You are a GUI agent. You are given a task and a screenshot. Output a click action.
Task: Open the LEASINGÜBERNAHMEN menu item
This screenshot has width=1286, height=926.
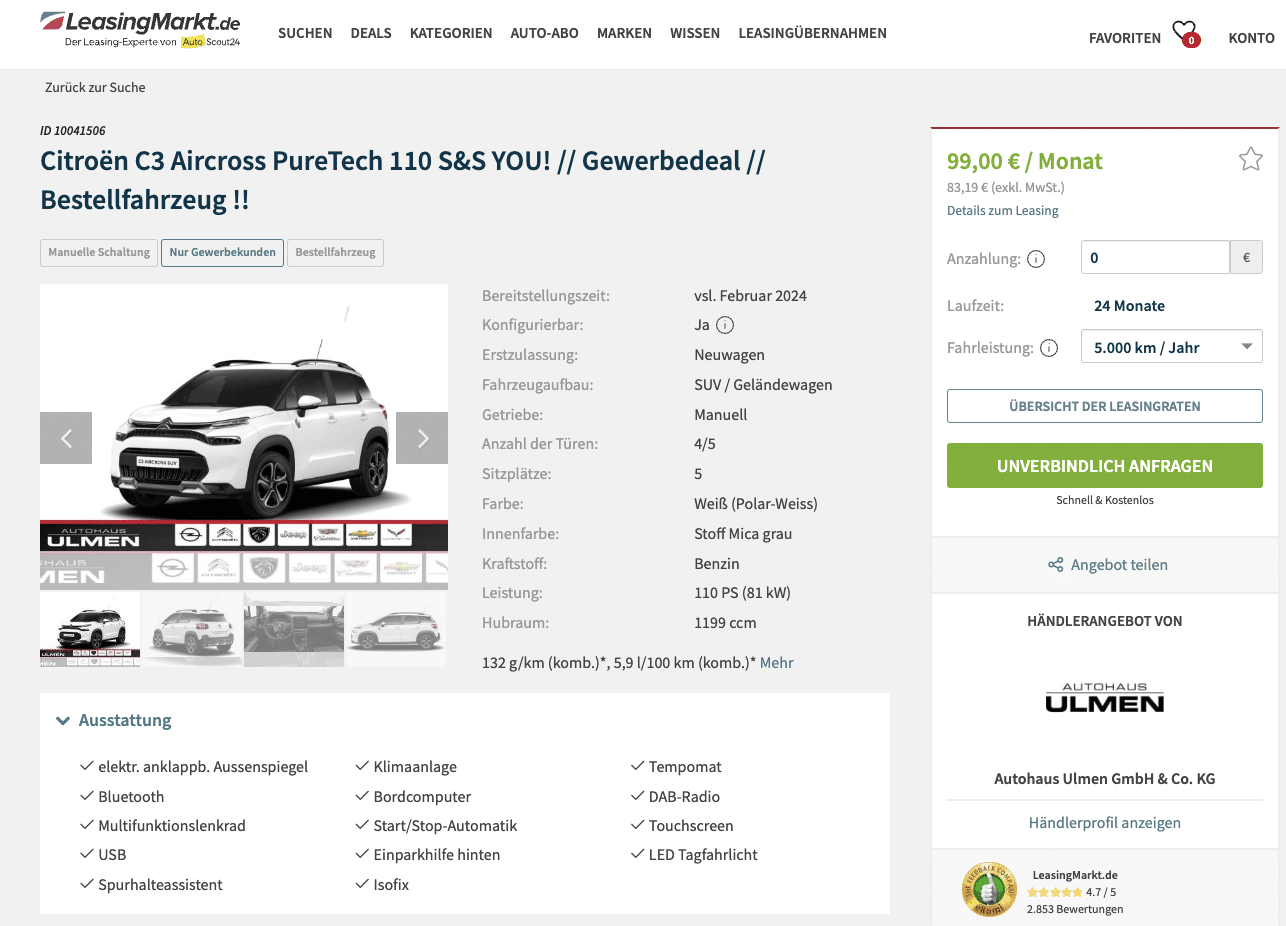[x=812, y=33]
